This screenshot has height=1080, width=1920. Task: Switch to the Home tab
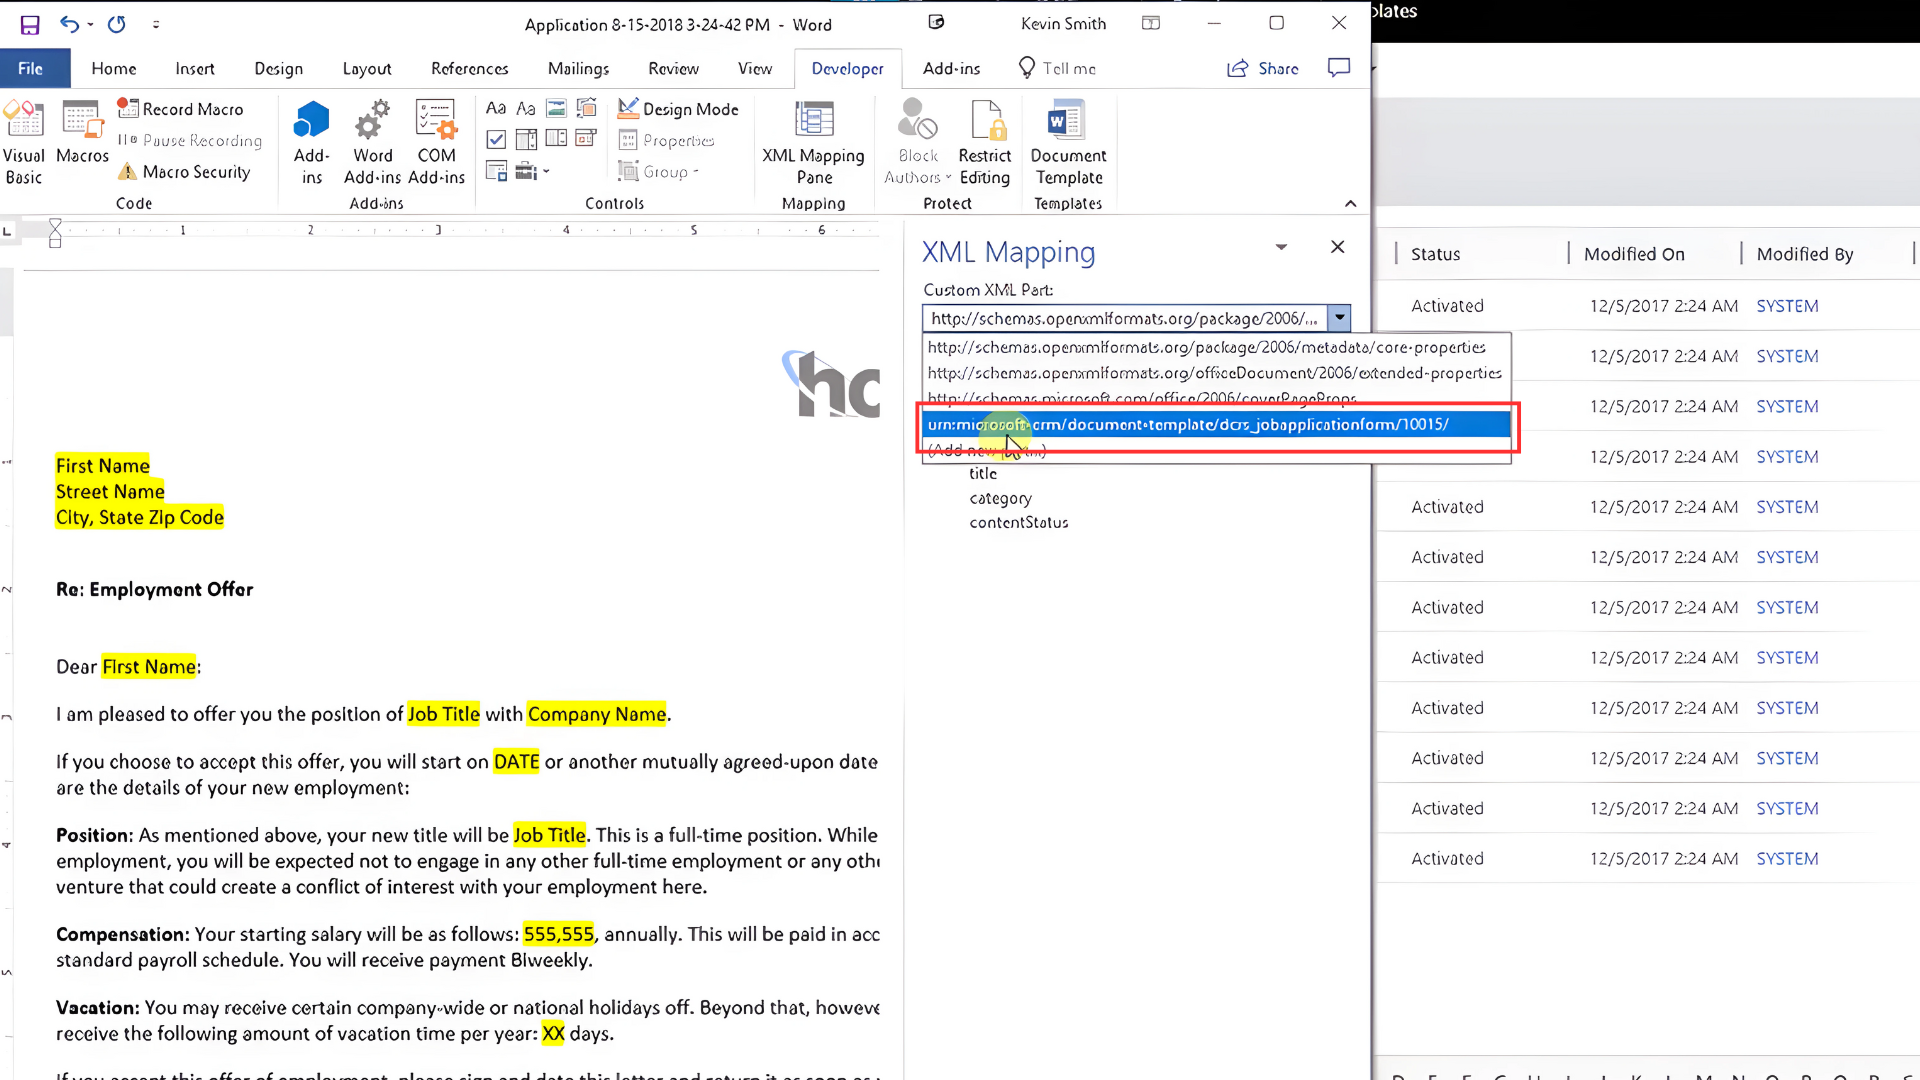(x=114, y=68)
